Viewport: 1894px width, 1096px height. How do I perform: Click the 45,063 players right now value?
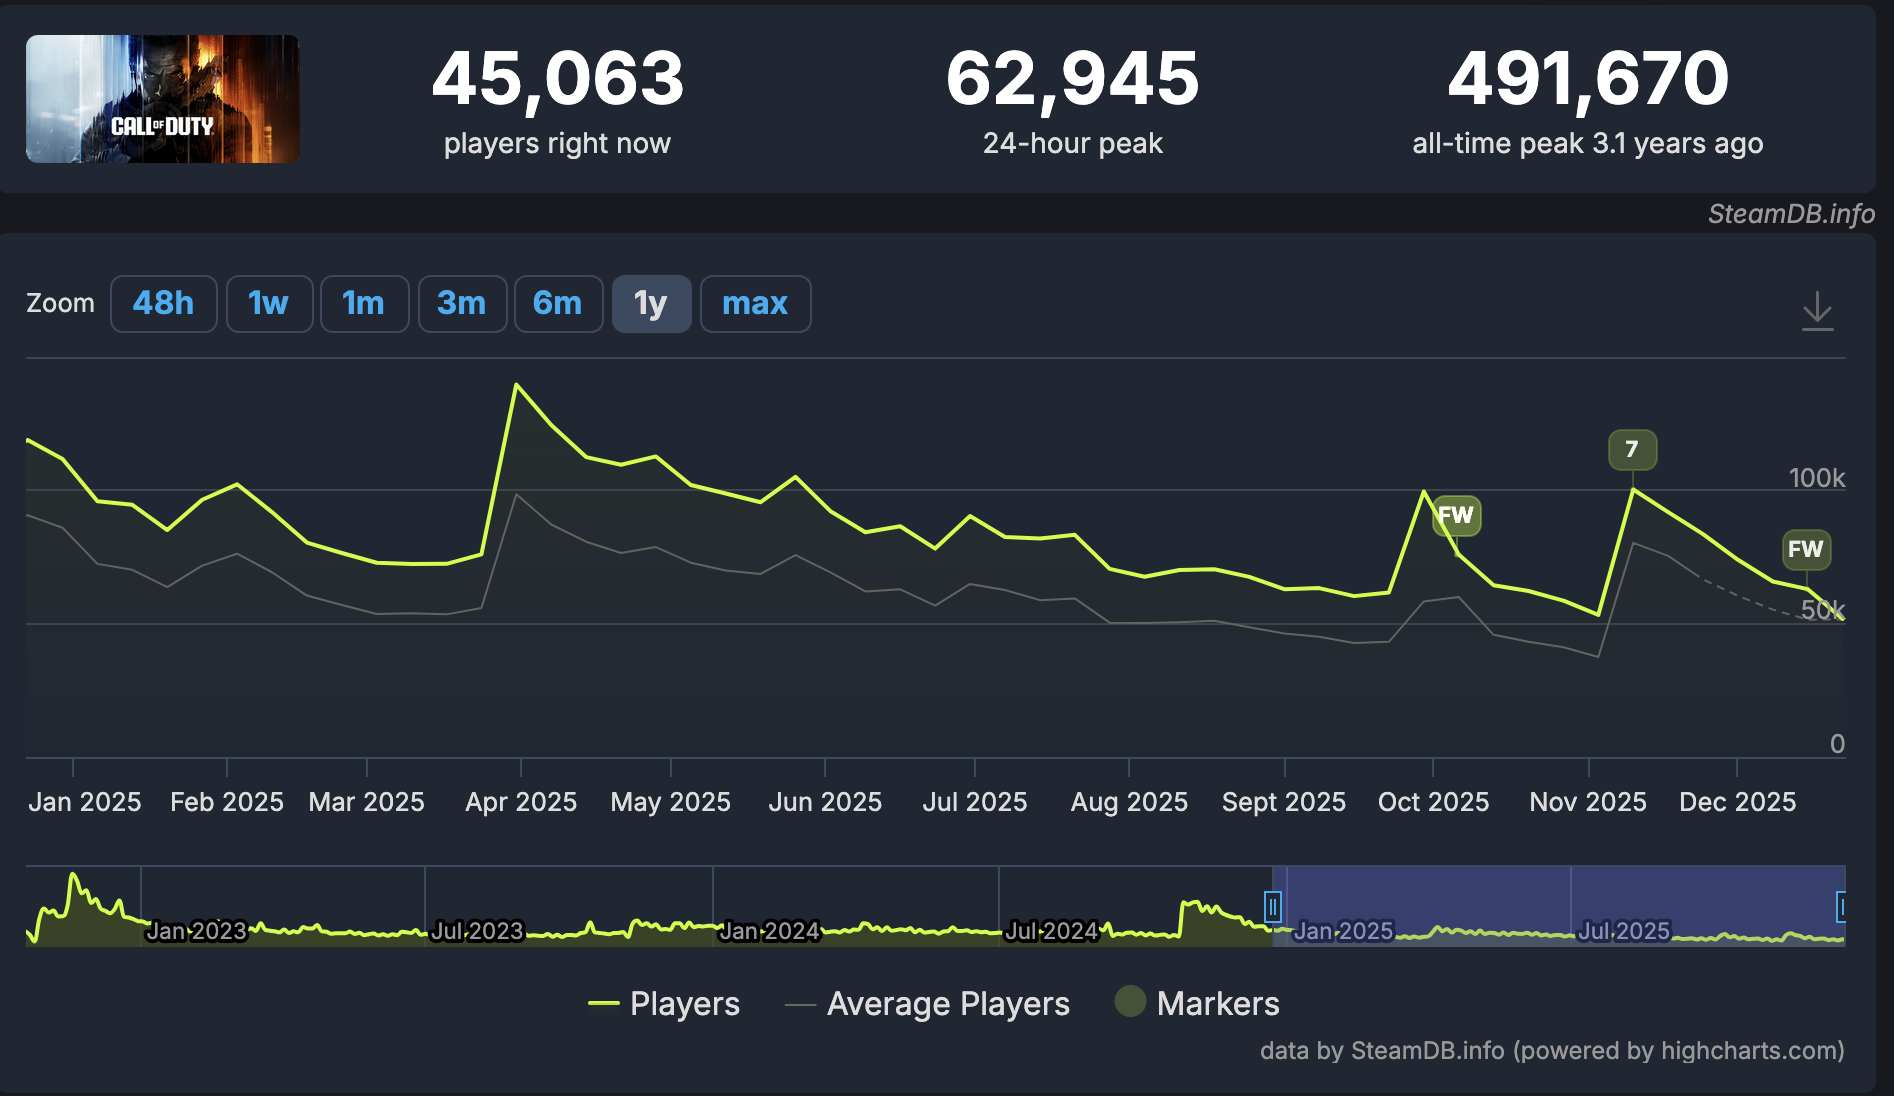pyautogui.click(x=558, y=79)
